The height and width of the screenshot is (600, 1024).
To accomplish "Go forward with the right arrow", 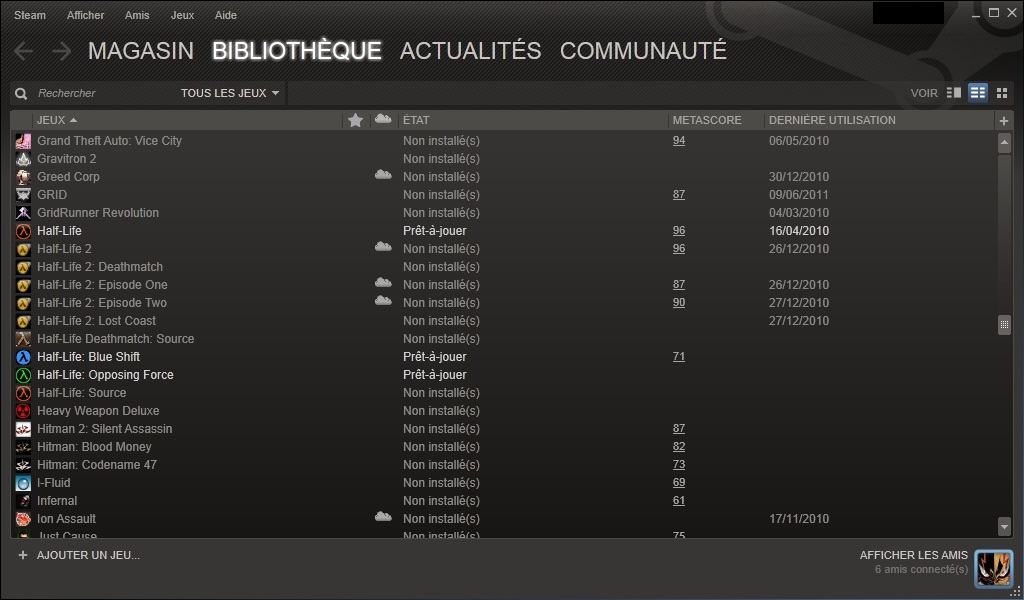I will 61,51.
